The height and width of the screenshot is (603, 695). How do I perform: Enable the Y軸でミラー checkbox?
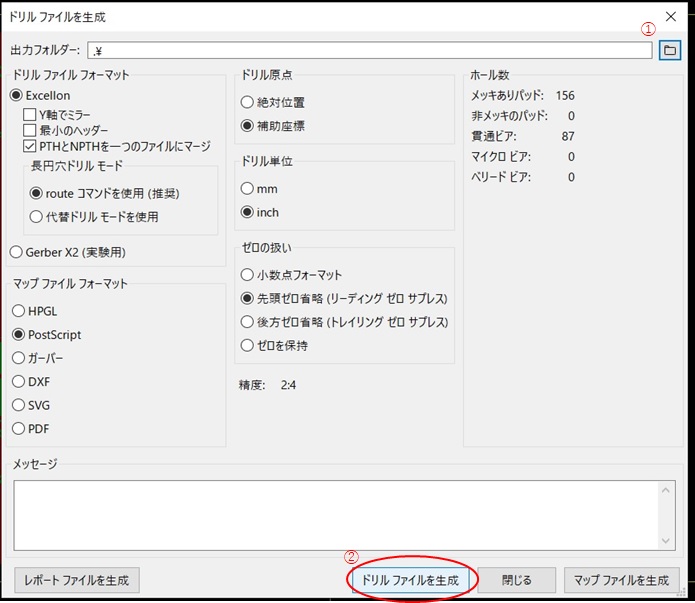(x=30, y=114)
